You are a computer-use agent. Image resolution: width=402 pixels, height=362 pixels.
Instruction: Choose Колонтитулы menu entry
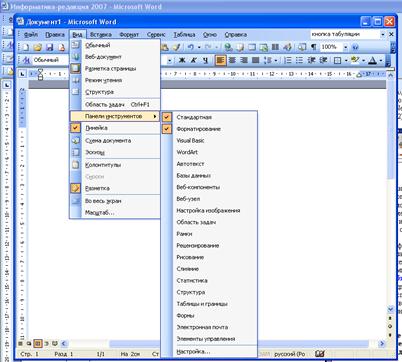click(x=115, y=165)
